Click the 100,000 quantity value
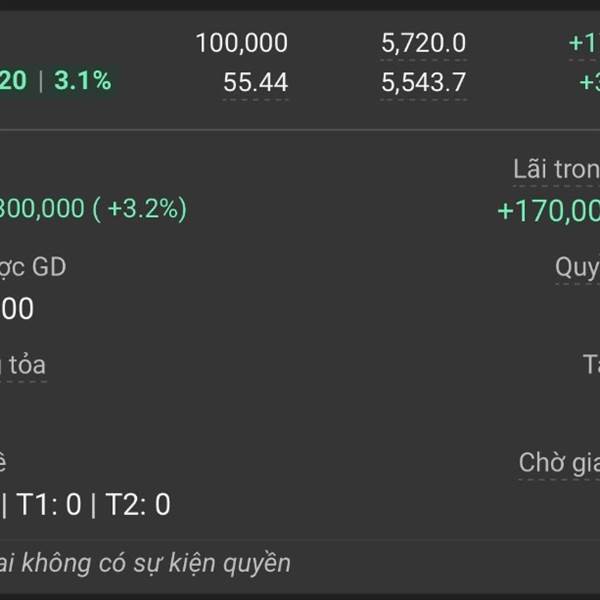The width and height of the screenshot is (600, 600). pos(242,43)
